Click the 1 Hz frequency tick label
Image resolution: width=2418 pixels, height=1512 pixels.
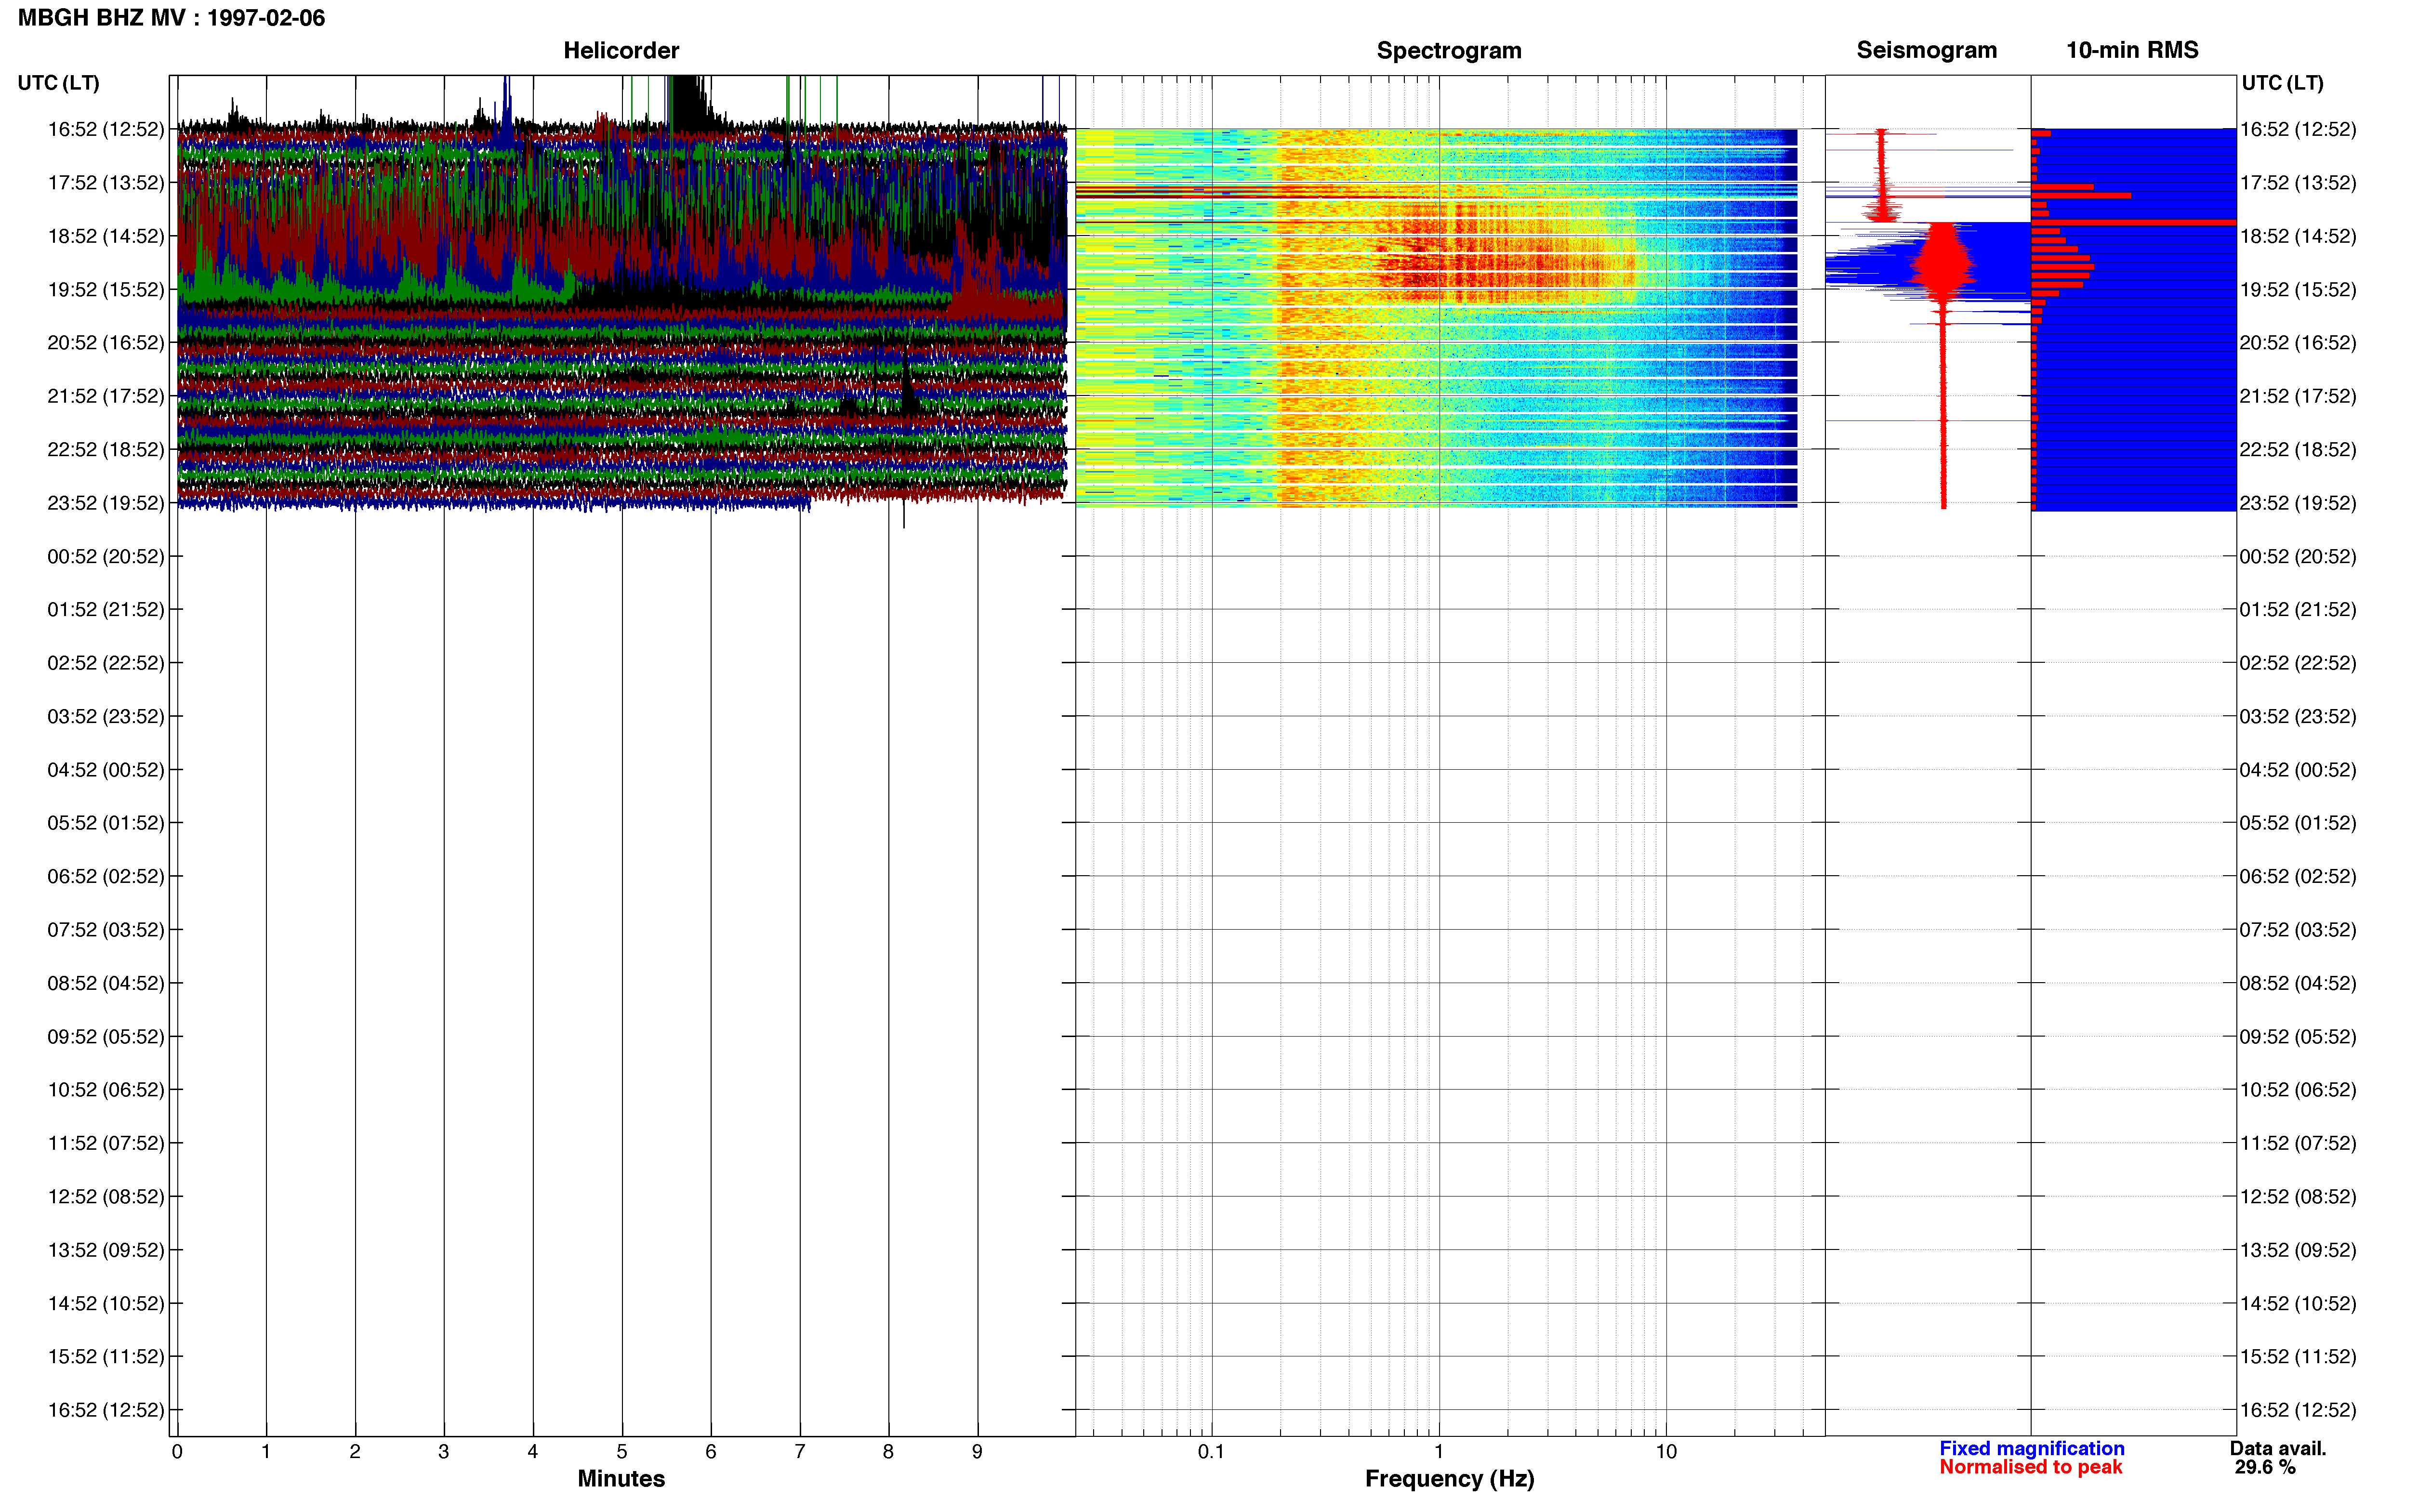click(x=1439, y=1452)
